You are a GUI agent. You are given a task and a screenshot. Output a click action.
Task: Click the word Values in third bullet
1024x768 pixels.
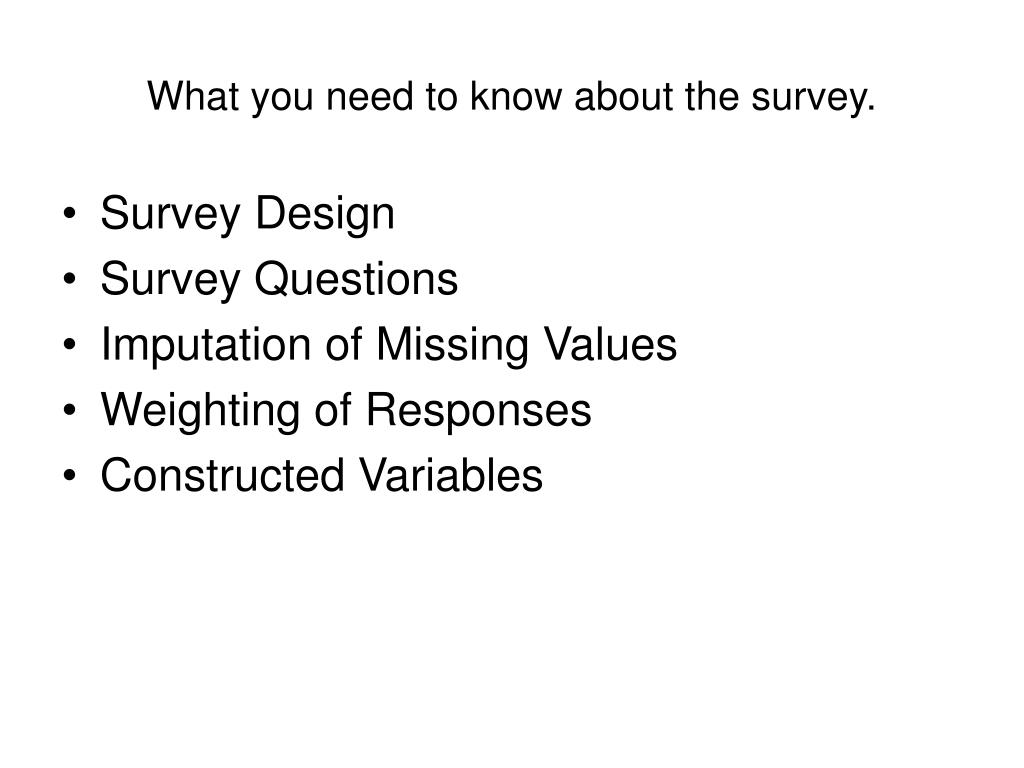click(x=611, y=344)
